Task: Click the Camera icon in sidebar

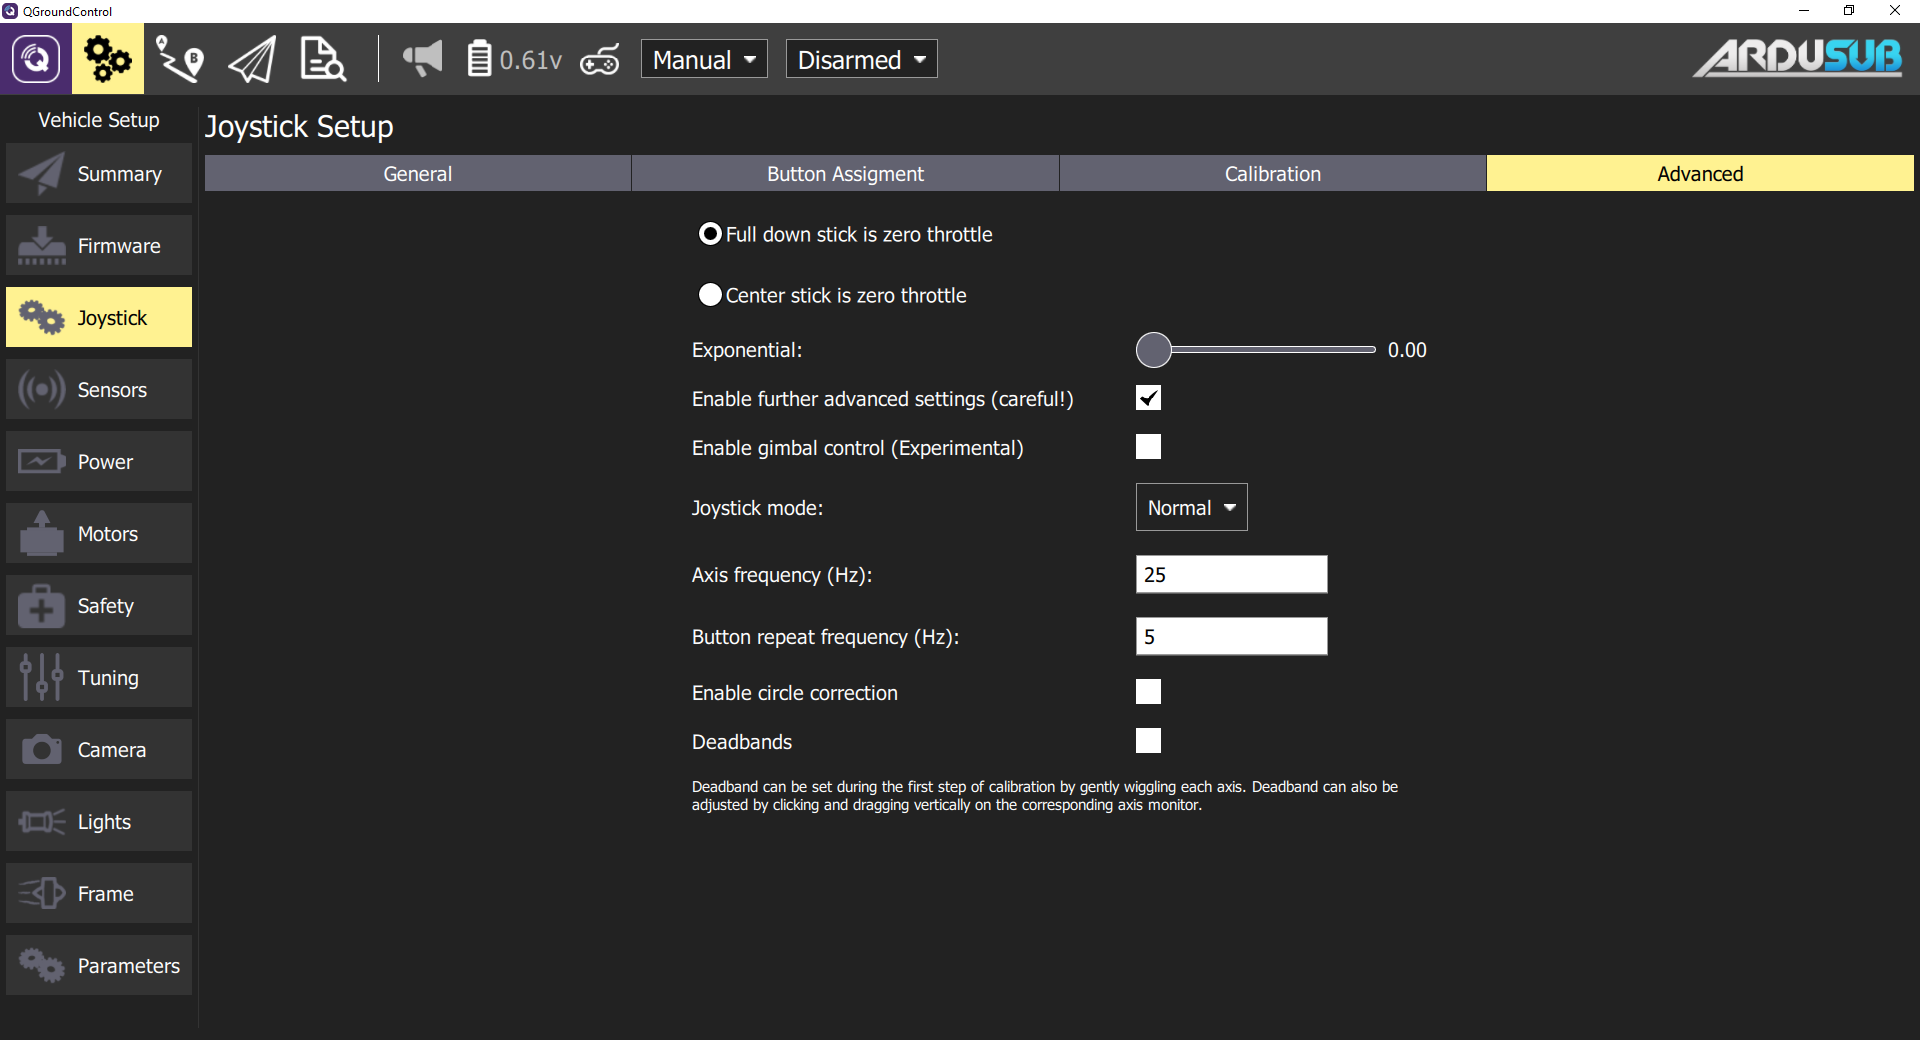Action: pos(41,750)
